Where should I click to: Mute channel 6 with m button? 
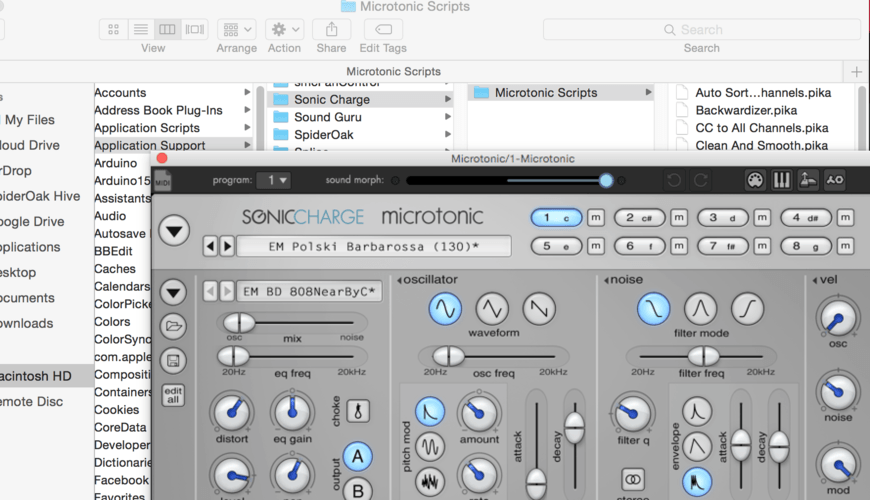679,246
